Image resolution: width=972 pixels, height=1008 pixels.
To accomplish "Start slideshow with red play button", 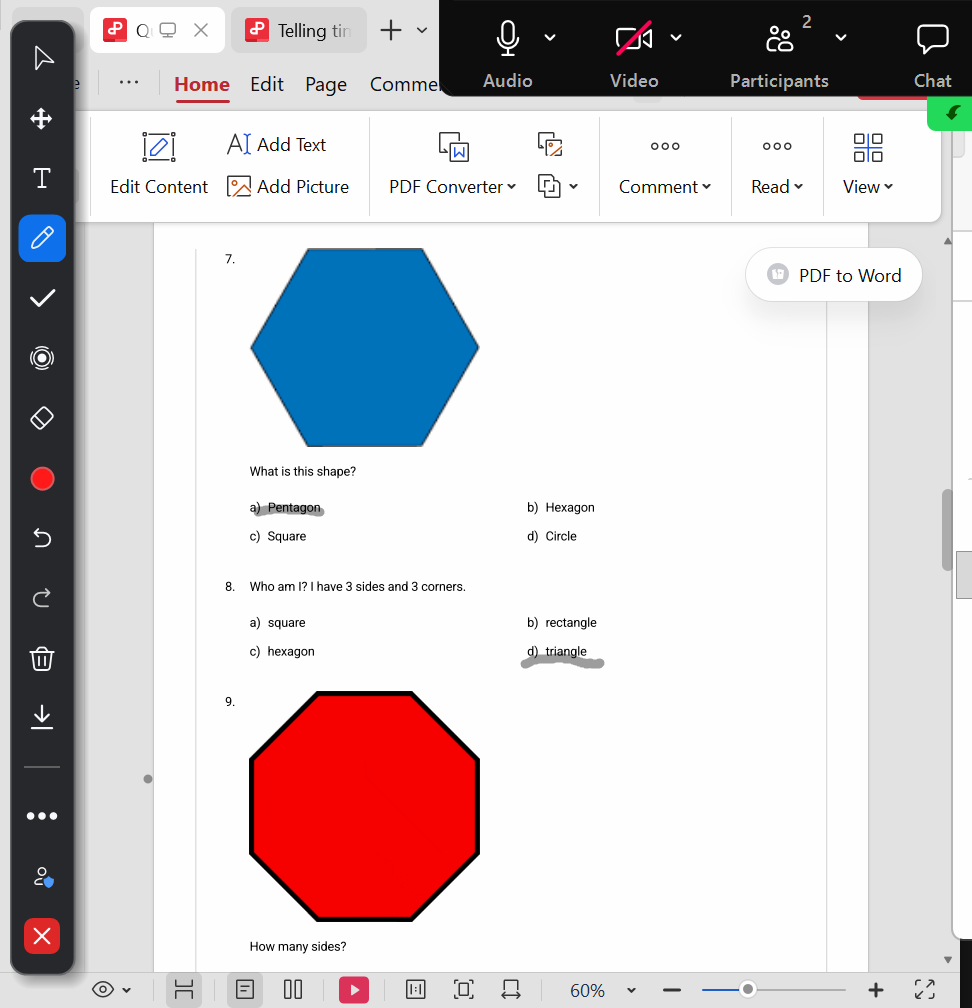I will 354,990.
